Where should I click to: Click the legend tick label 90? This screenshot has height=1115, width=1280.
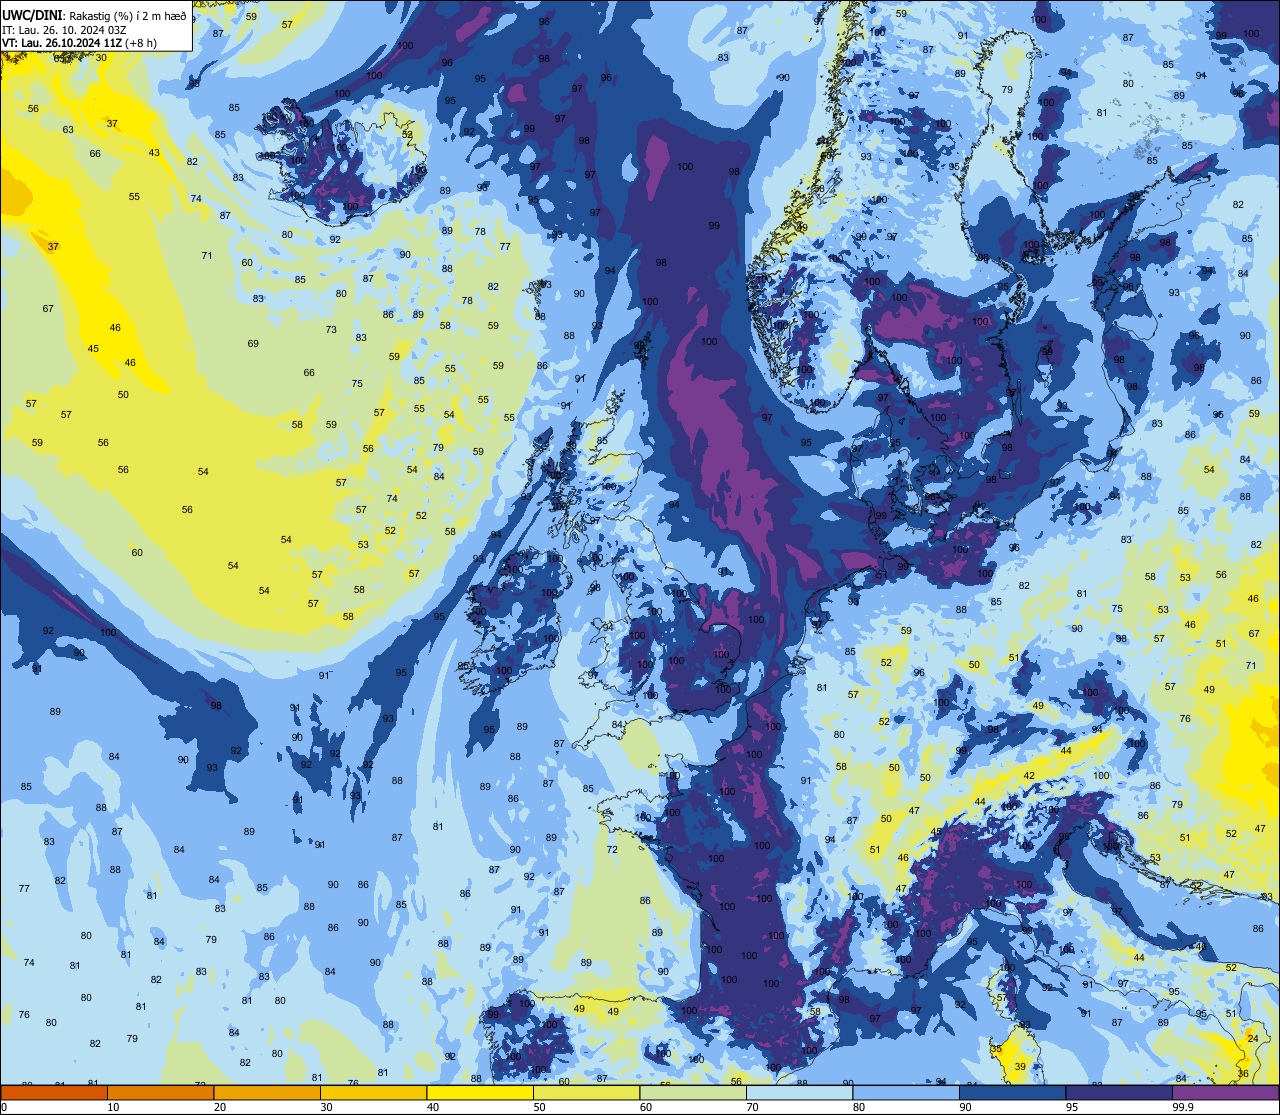pyautogui.click(x=965, y=1107)
